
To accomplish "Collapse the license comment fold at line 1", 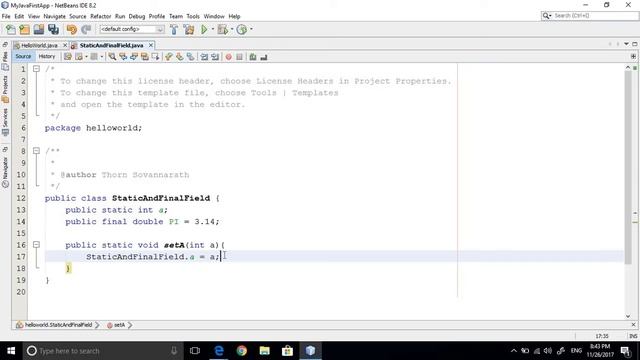I will [x=36, y=69].
